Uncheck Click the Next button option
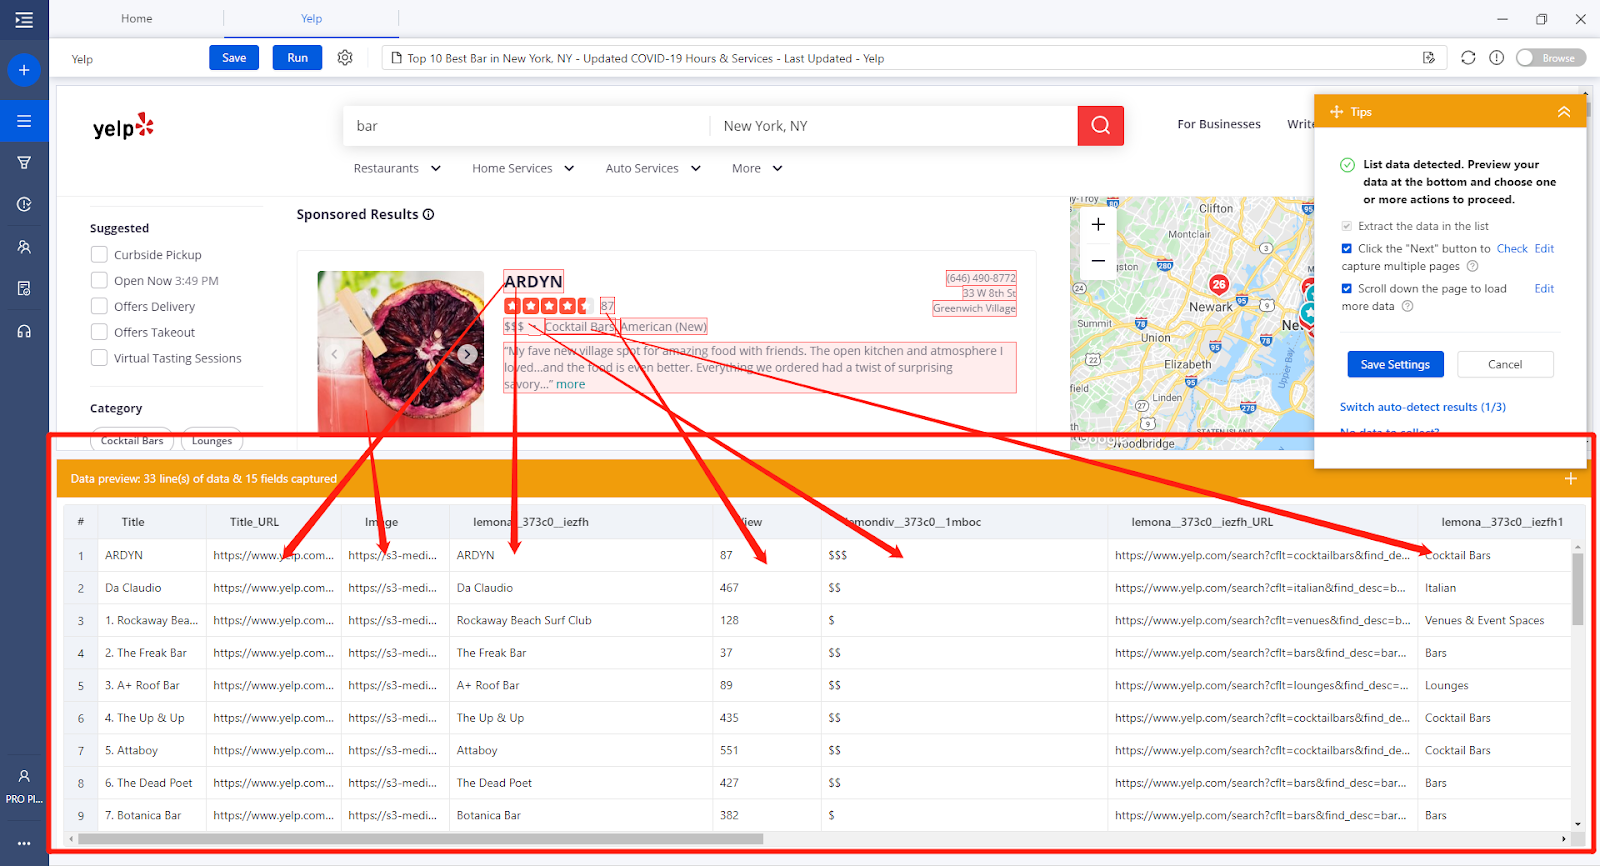Screen dimensions: 1600x866 point(1347,249)
